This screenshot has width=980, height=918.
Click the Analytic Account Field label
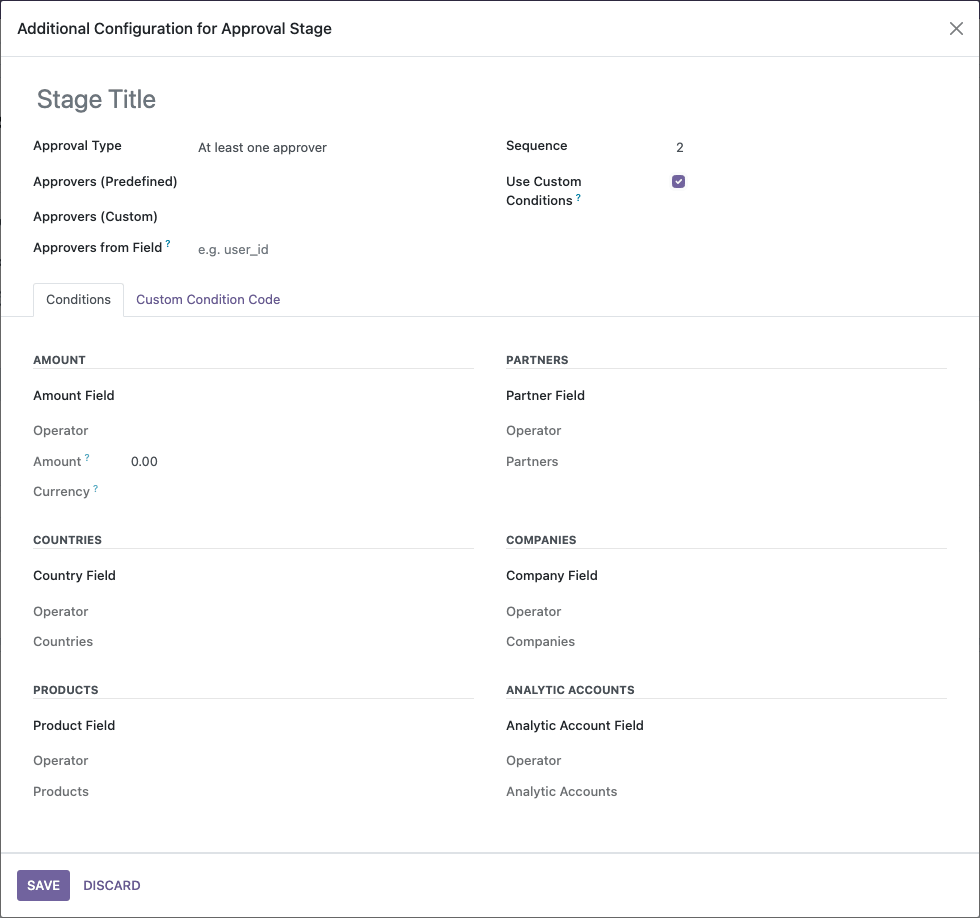[x=574, y=726]
